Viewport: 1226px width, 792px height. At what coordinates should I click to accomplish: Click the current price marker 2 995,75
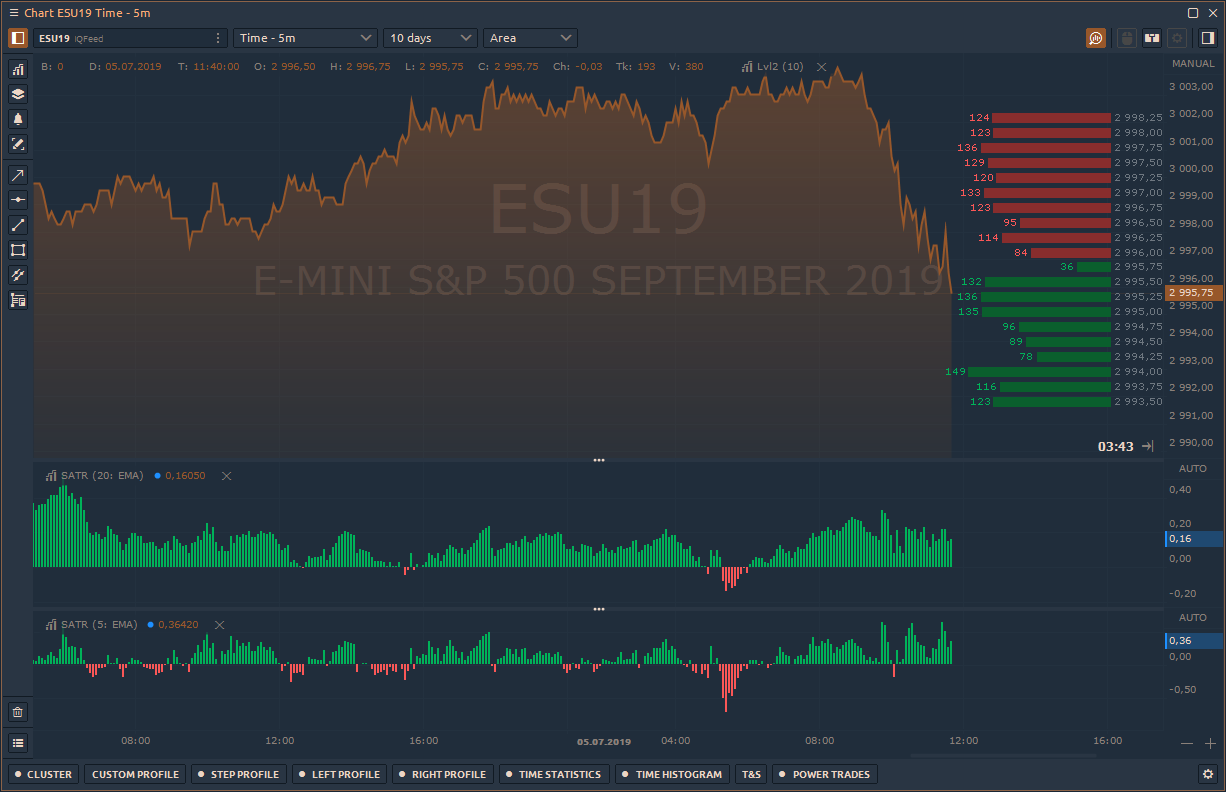[1192, 293]
